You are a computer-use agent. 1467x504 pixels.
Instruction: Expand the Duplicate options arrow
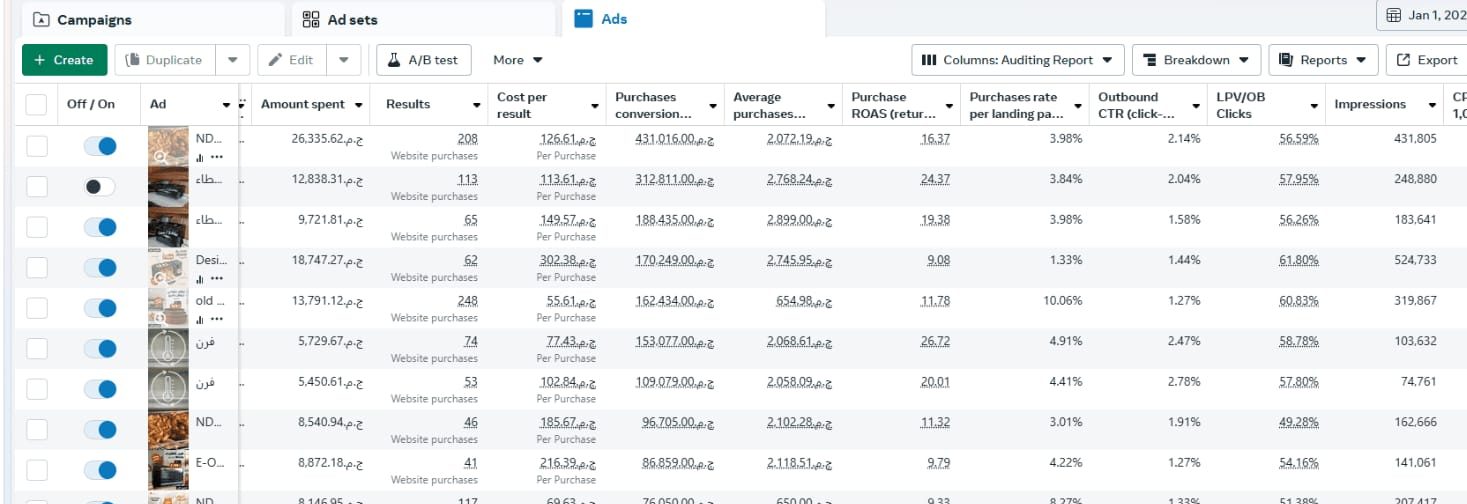[232, 60]
